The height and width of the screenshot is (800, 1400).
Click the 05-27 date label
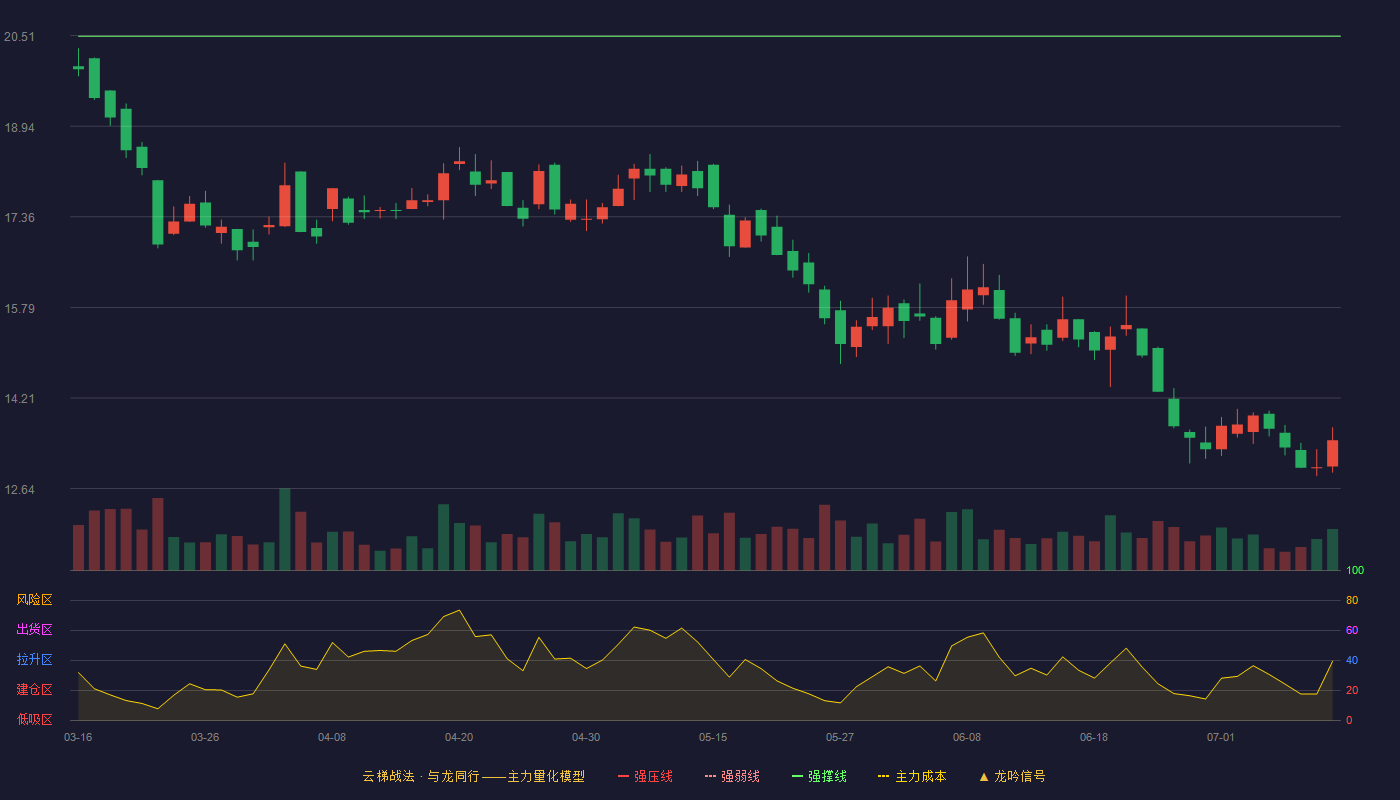(840, 737)
